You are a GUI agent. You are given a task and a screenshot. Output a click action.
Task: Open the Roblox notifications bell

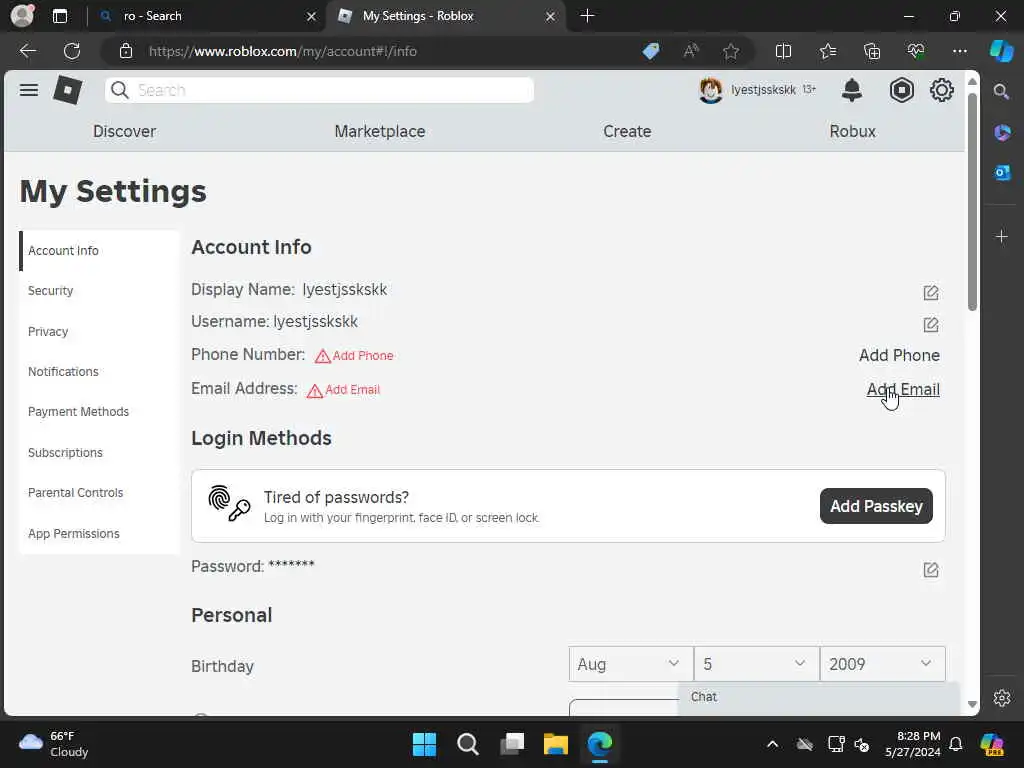pos(852,90)
